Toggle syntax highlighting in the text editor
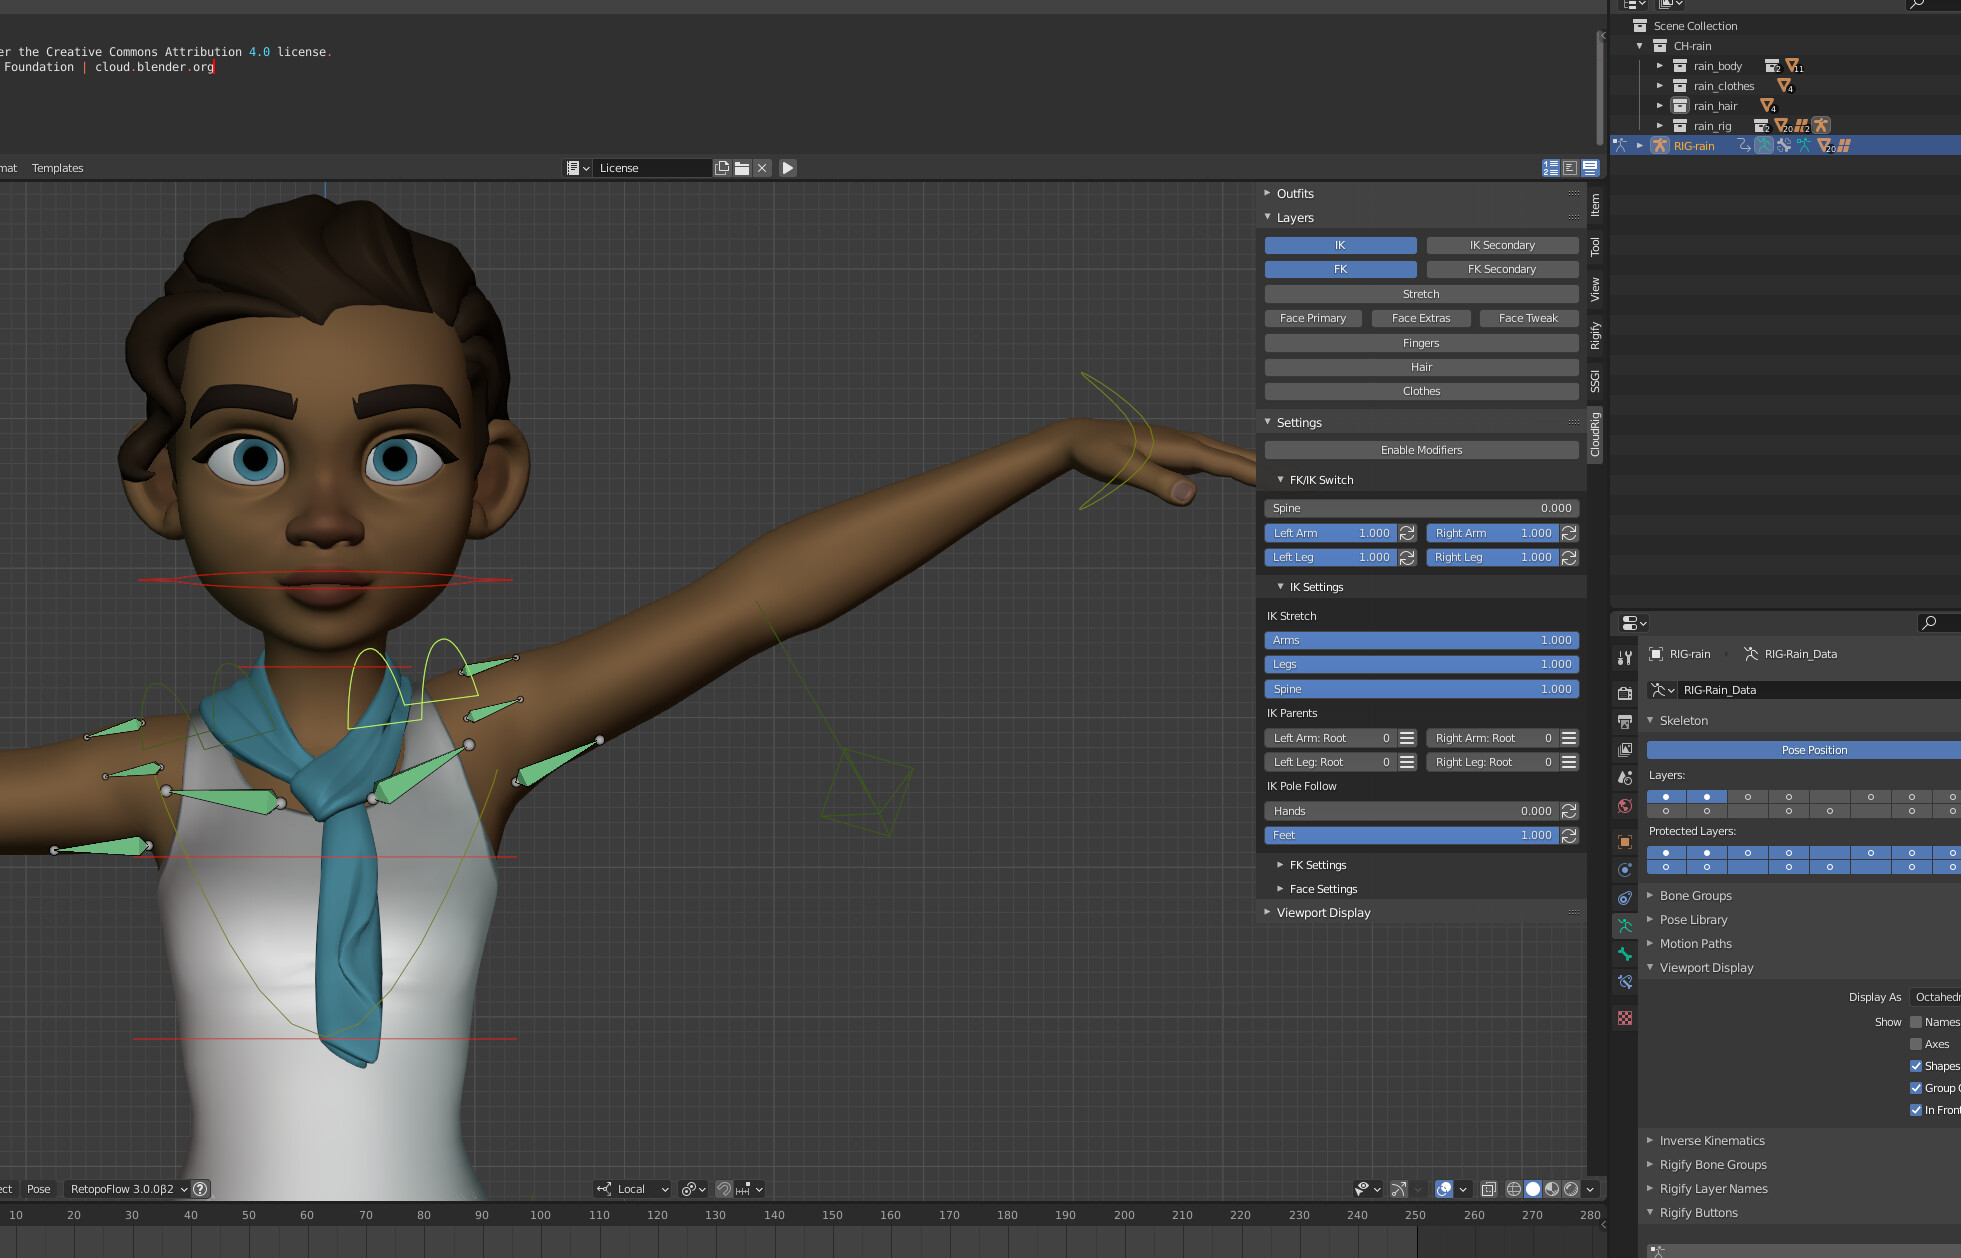 click(x=1590, y=168)
